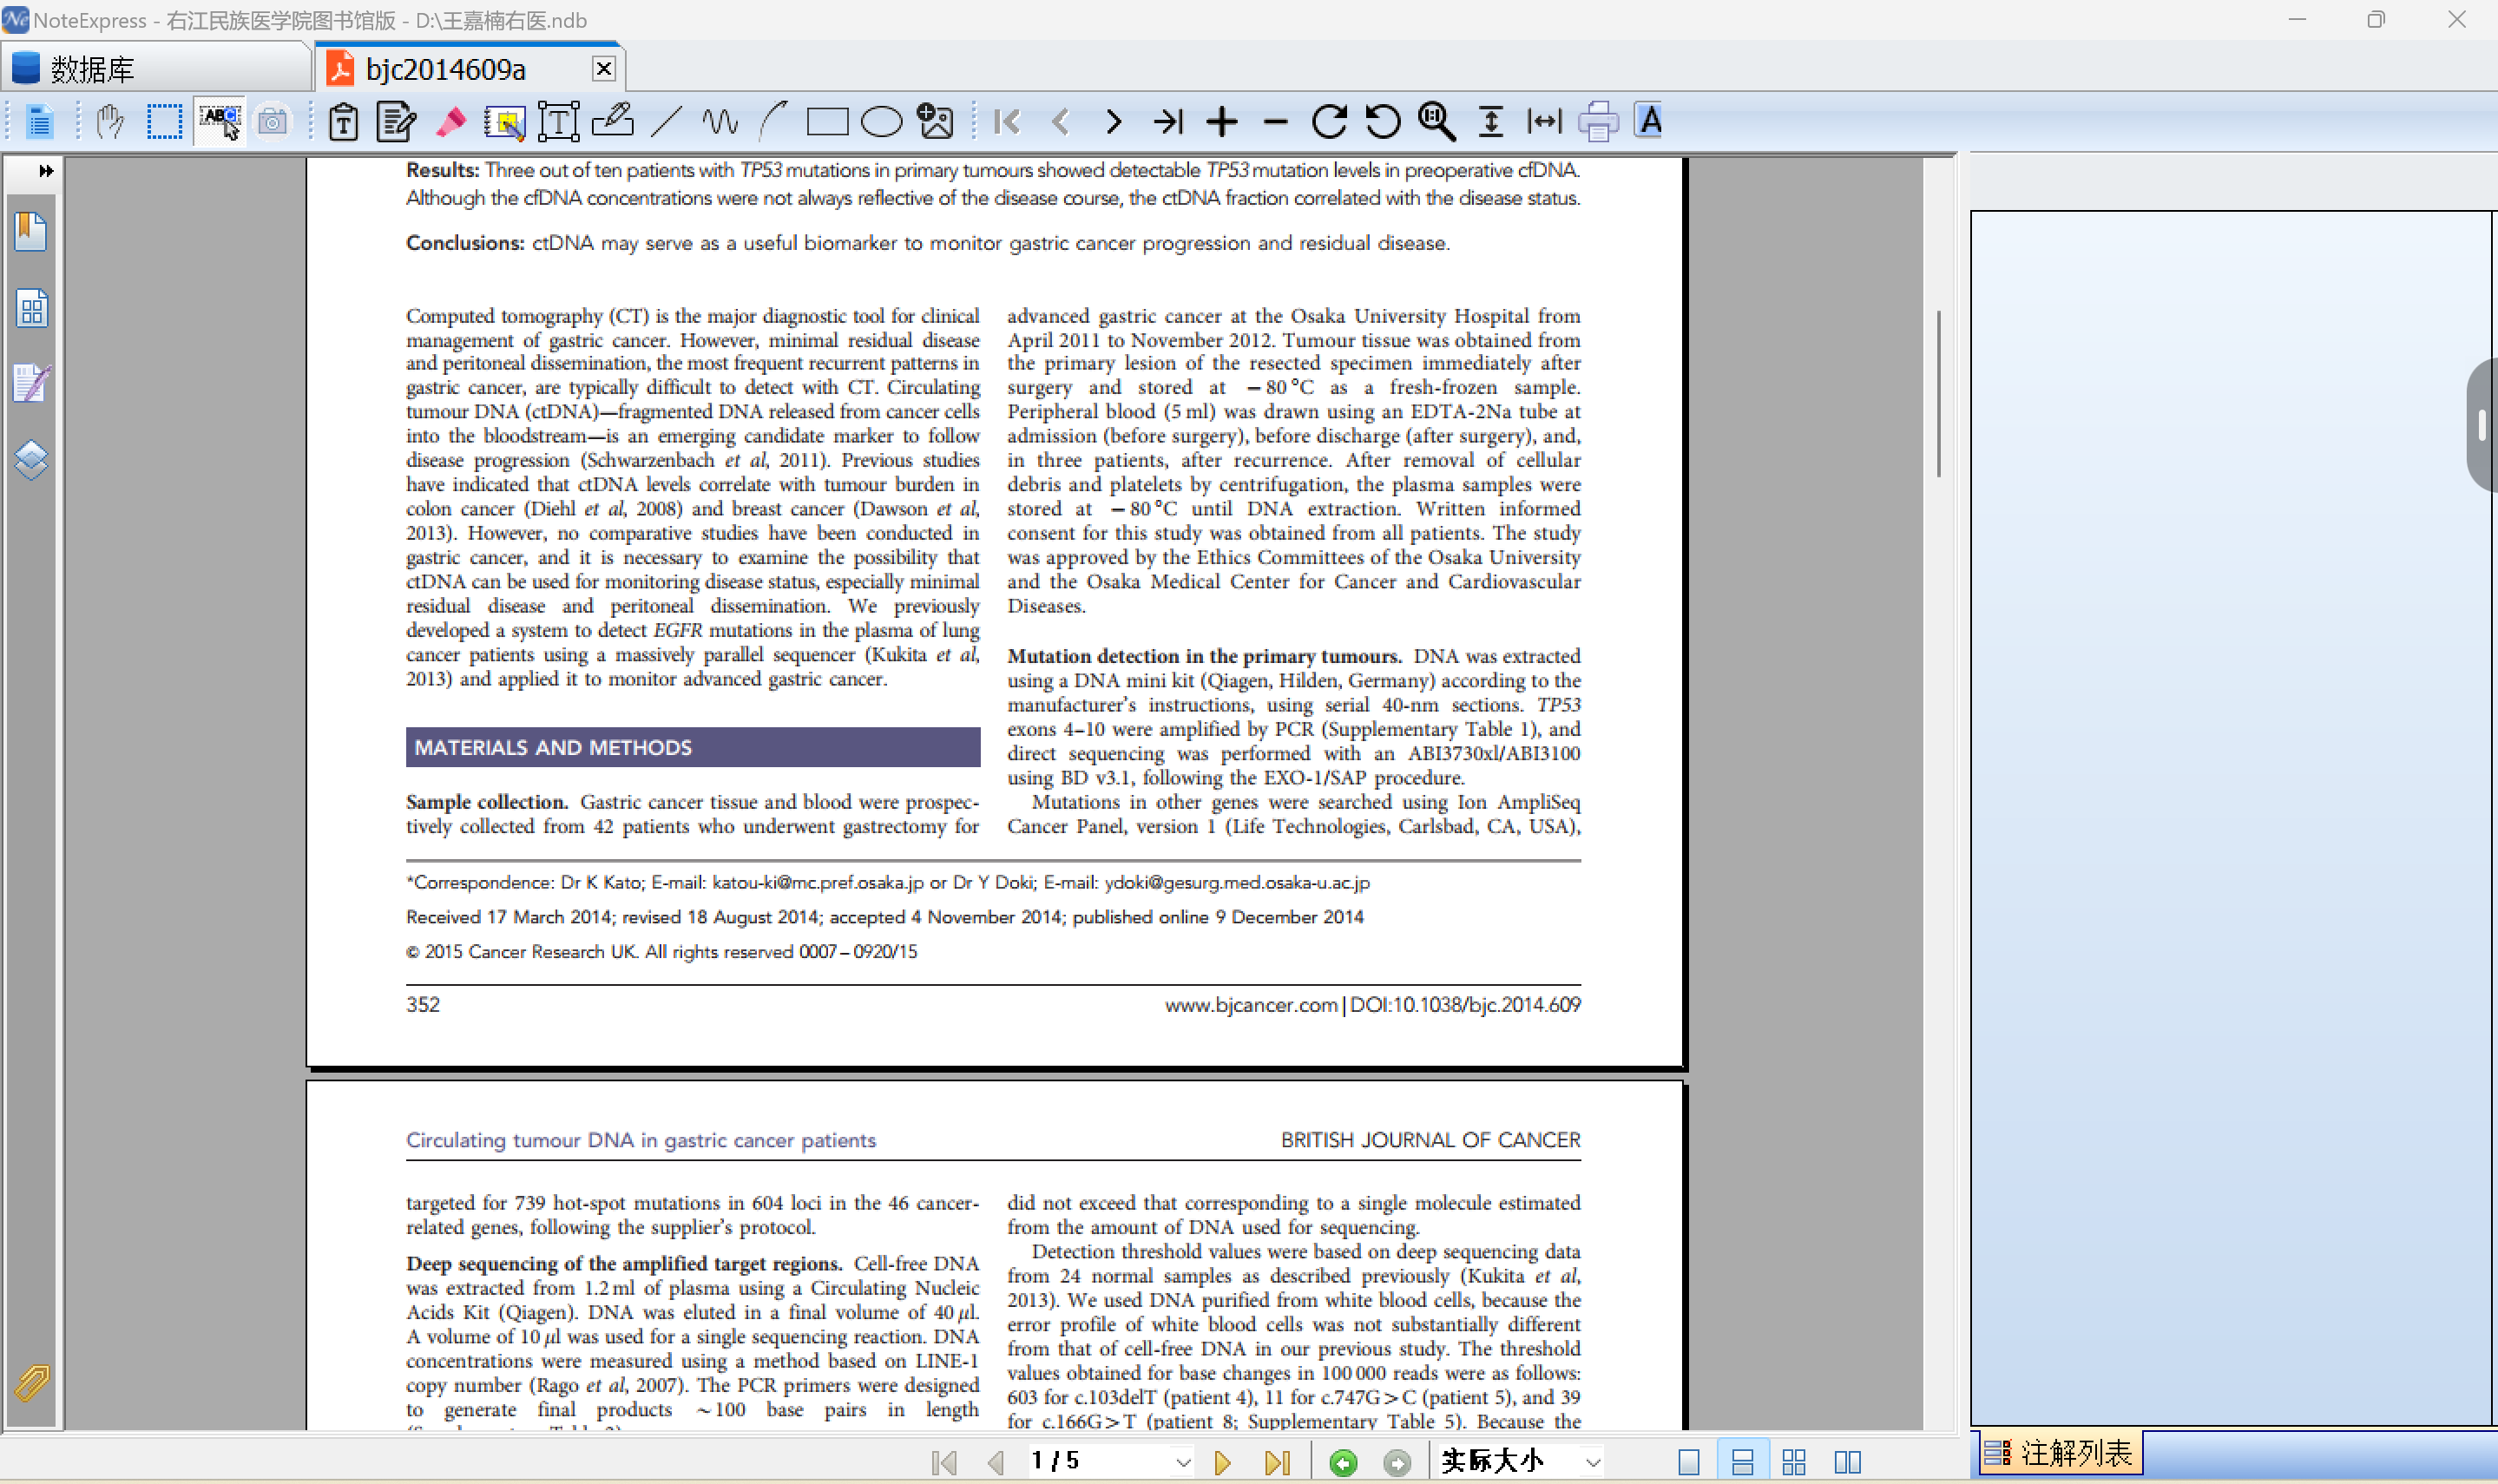This screenshot has height=1484, width=2498.
Task: Enable two-page facing layout
Action: [x=1848, y=1462]
